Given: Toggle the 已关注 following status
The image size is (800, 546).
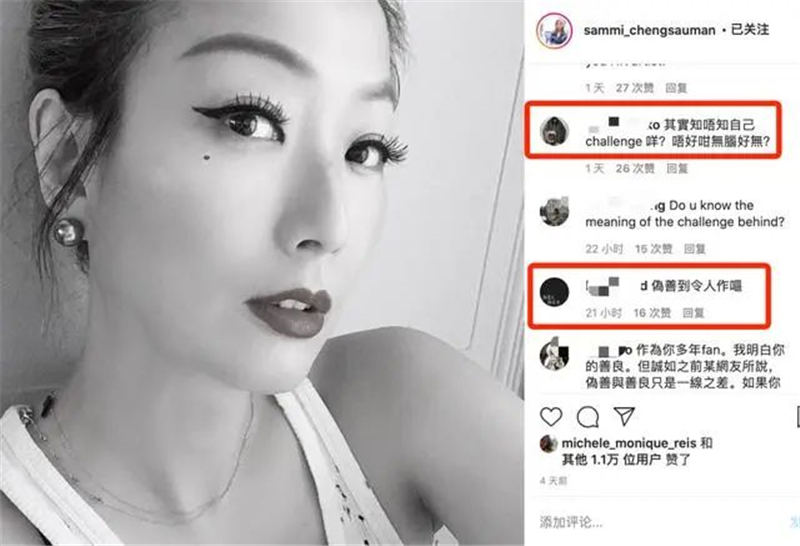Looking at the screenshot, I should point(749,30).
